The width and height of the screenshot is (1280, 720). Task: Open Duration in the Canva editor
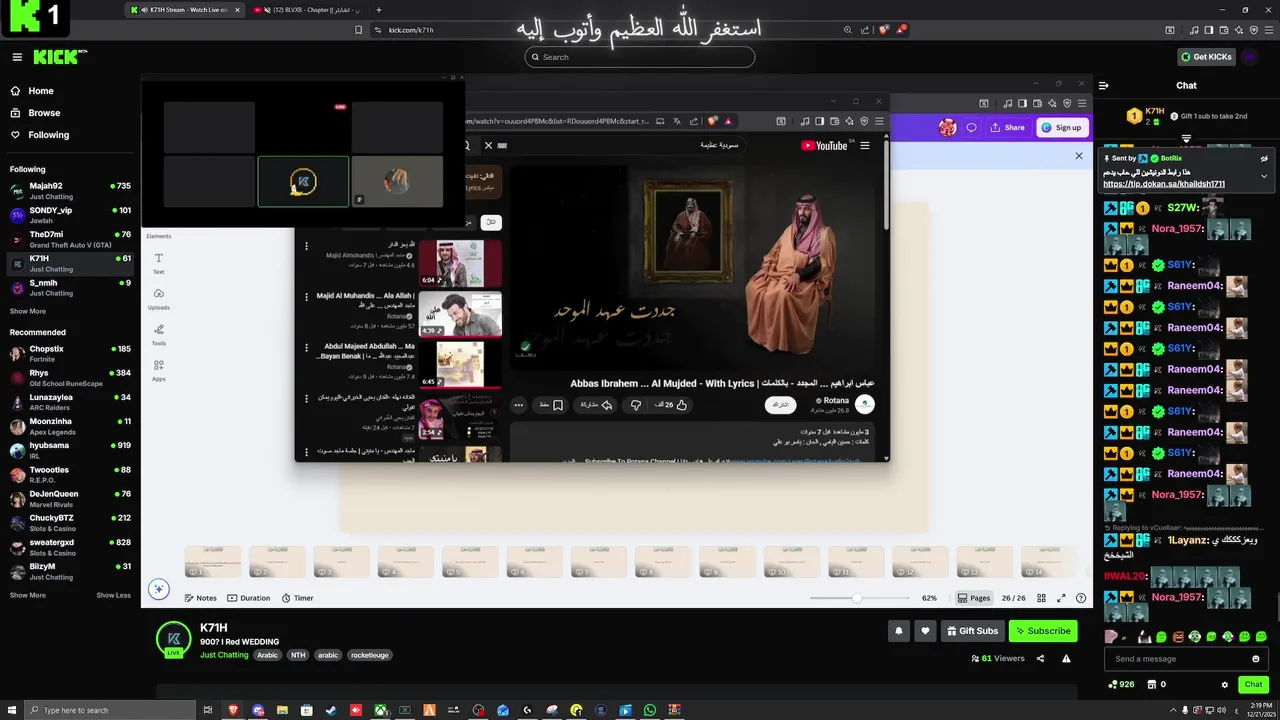pos(249,598)
